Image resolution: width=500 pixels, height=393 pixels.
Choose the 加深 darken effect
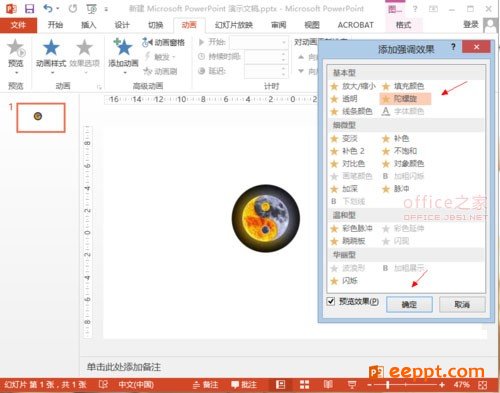344,189
